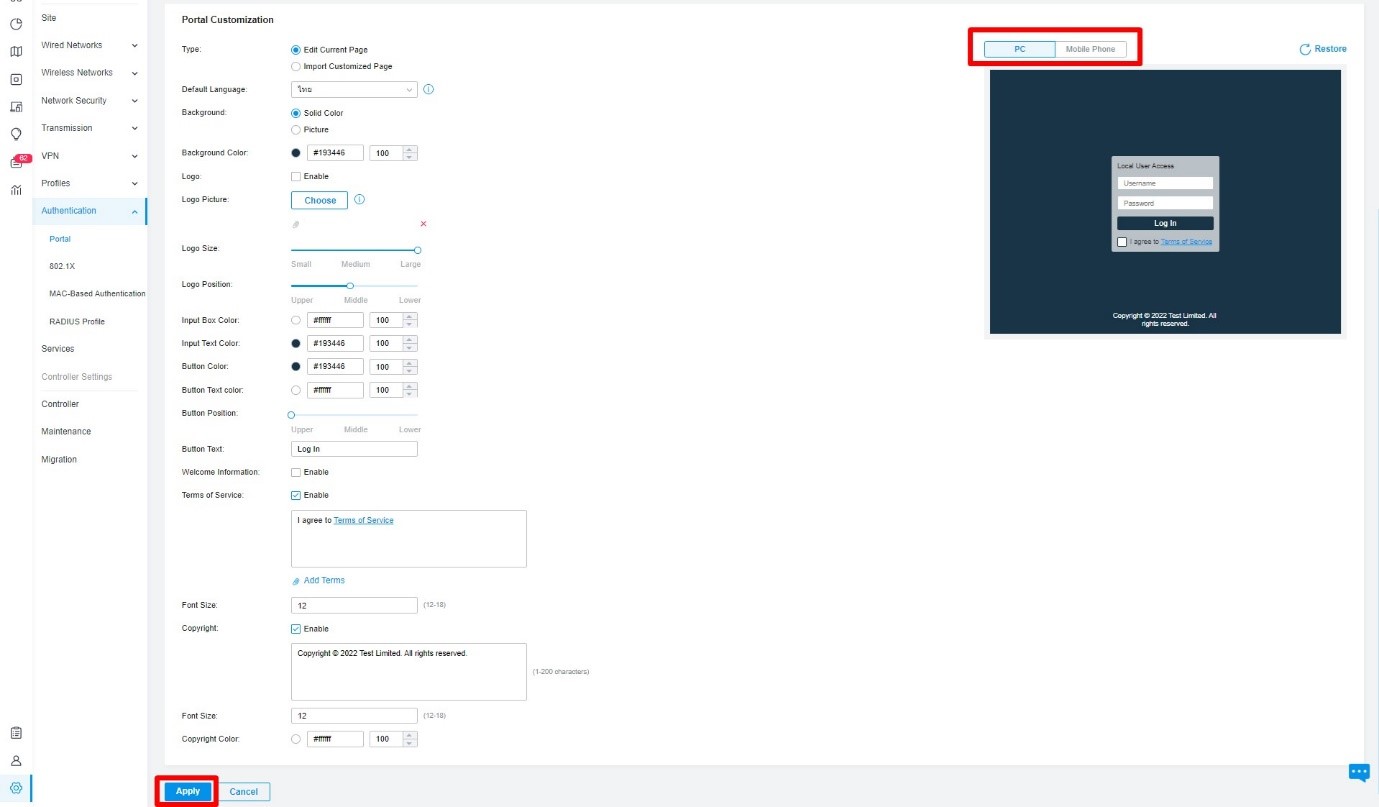The image size is (1379, 807).
Task: Click info icon beside Choose button
Action: point(360,199)
